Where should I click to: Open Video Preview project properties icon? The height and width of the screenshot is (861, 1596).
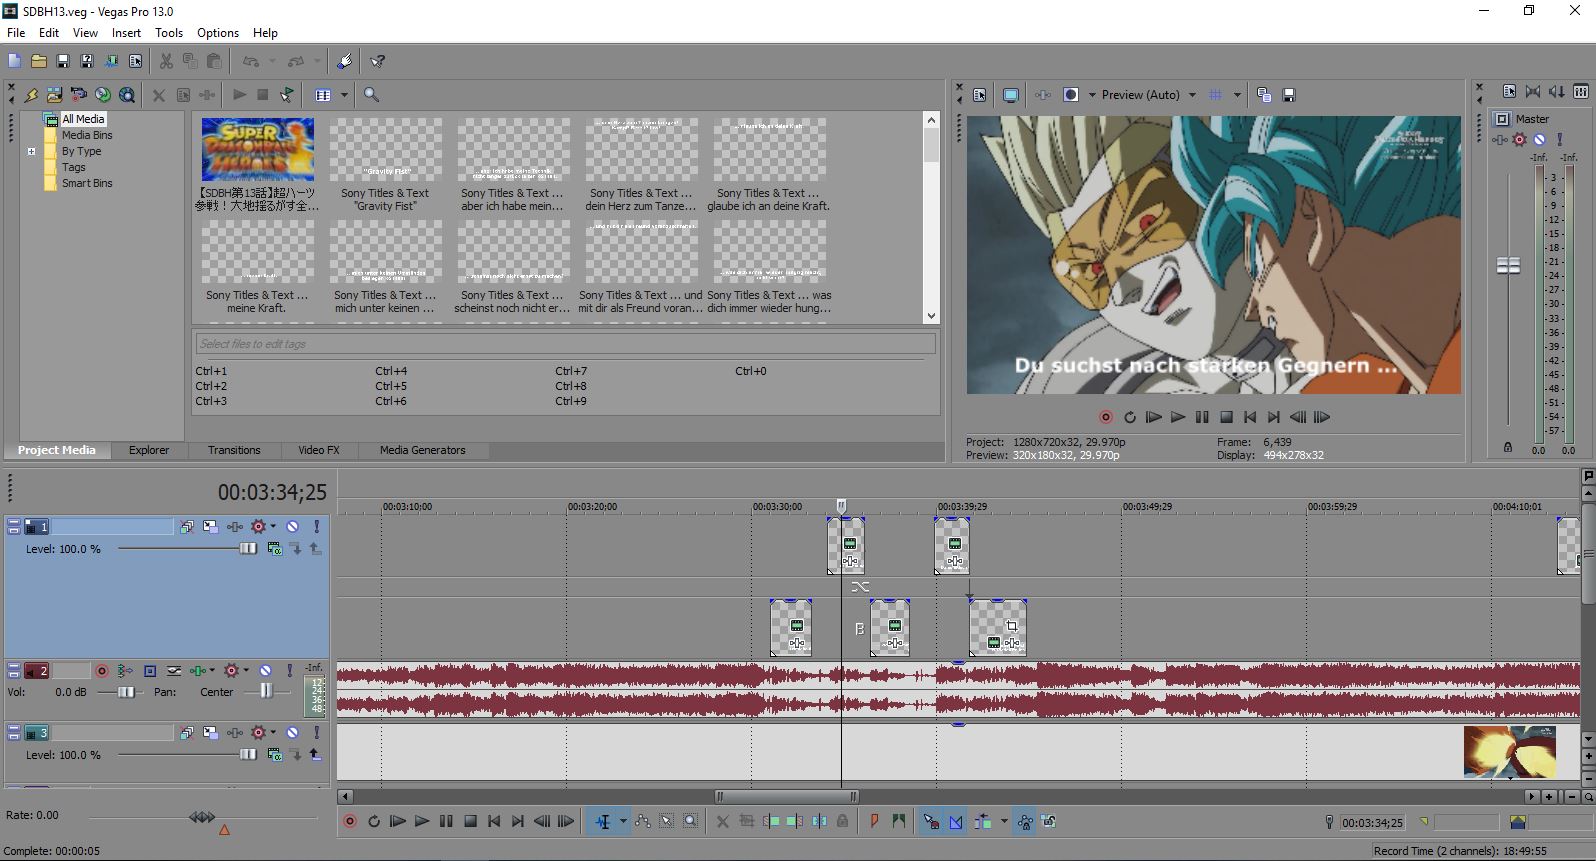coord(980,95)
